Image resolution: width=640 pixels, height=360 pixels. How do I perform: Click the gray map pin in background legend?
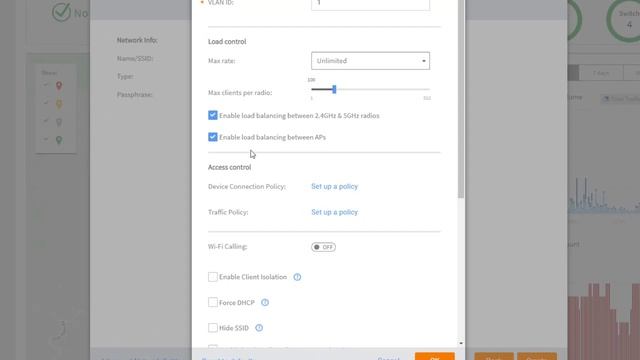pyautogui.click(x=59, y=122)
